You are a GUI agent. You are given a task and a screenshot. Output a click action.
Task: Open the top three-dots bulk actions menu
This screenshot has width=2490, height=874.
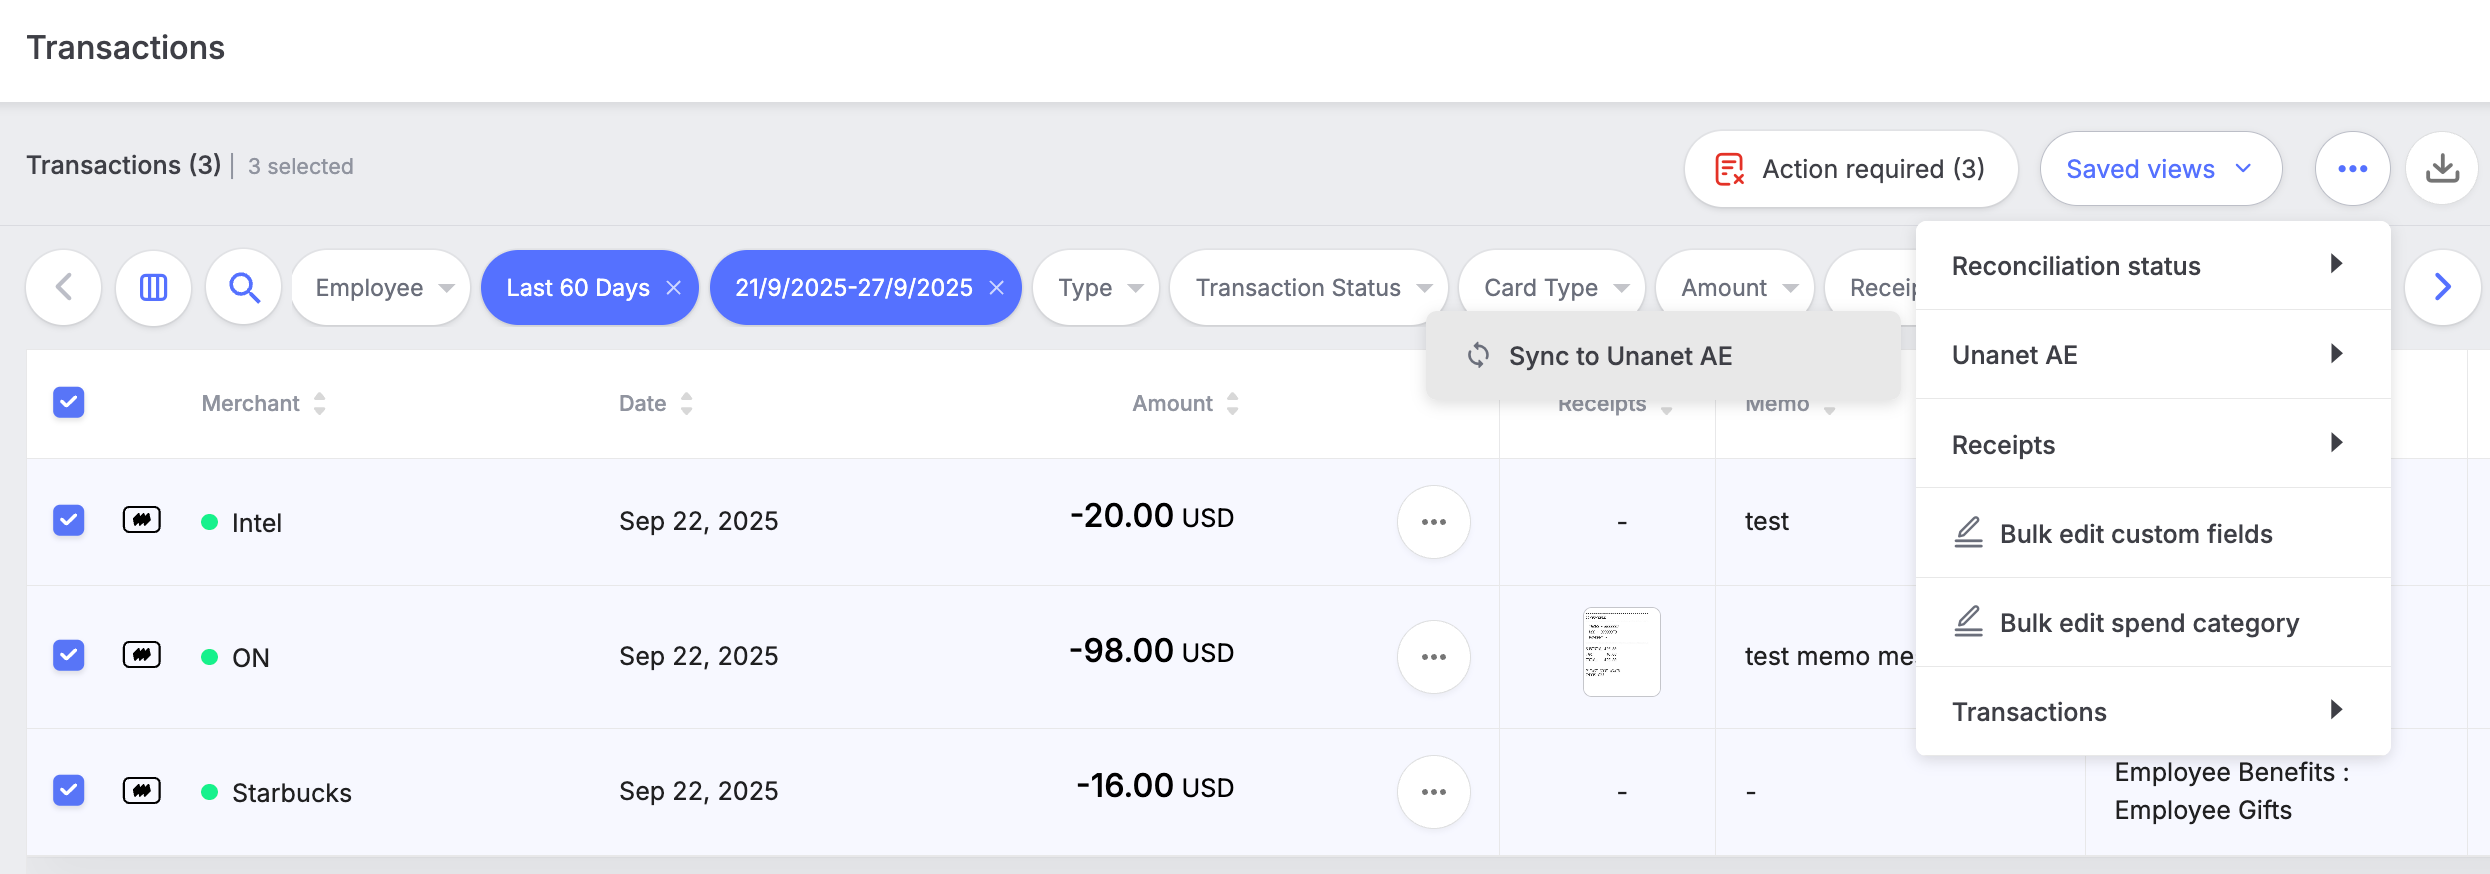pos(2352,168)
